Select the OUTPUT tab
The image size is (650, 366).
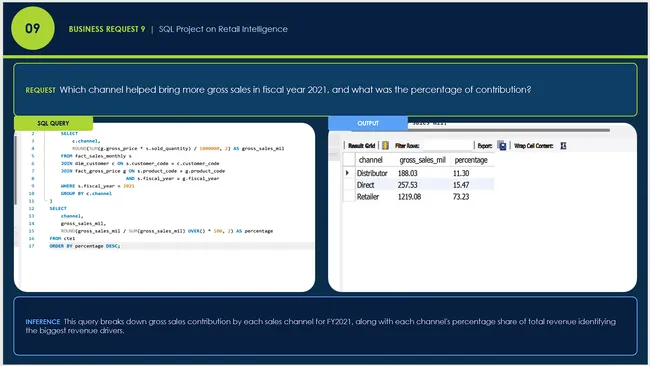368,123
